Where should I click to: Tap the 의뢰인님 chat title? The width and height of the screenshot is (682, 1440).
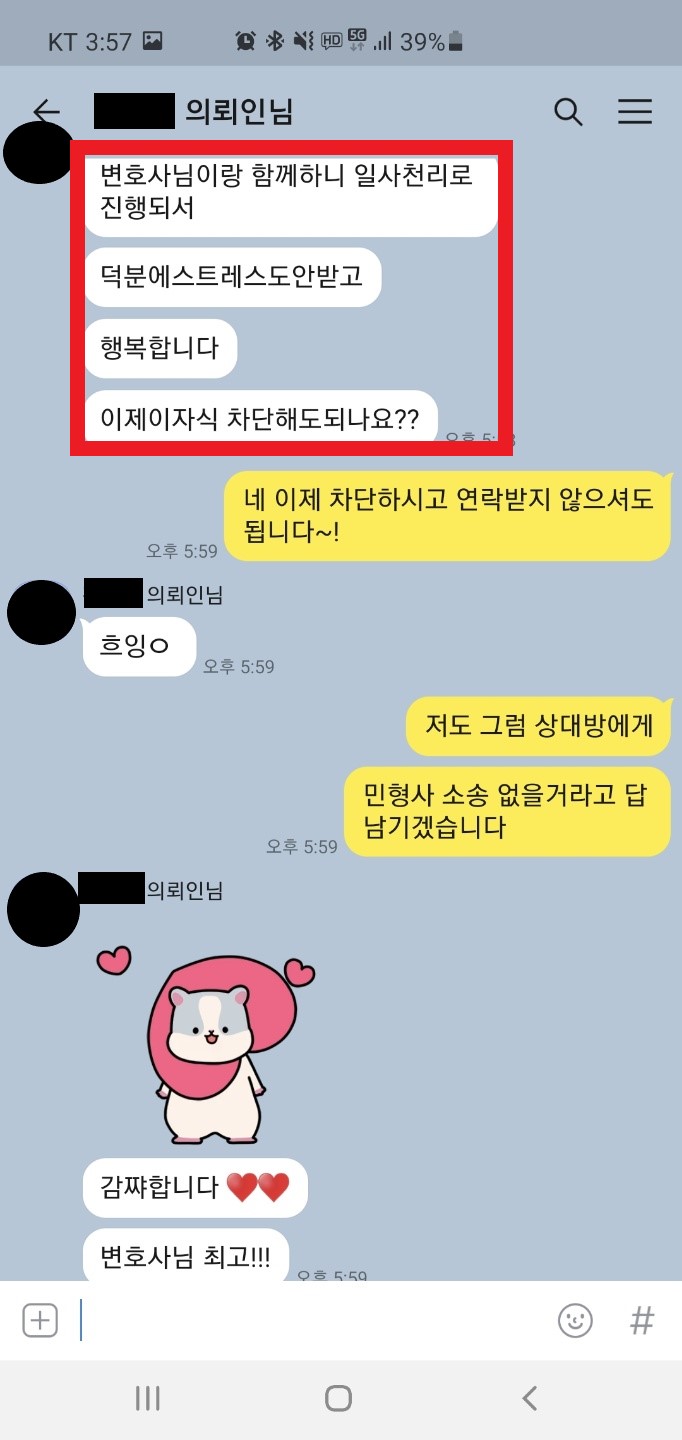[x=239, y=111]
